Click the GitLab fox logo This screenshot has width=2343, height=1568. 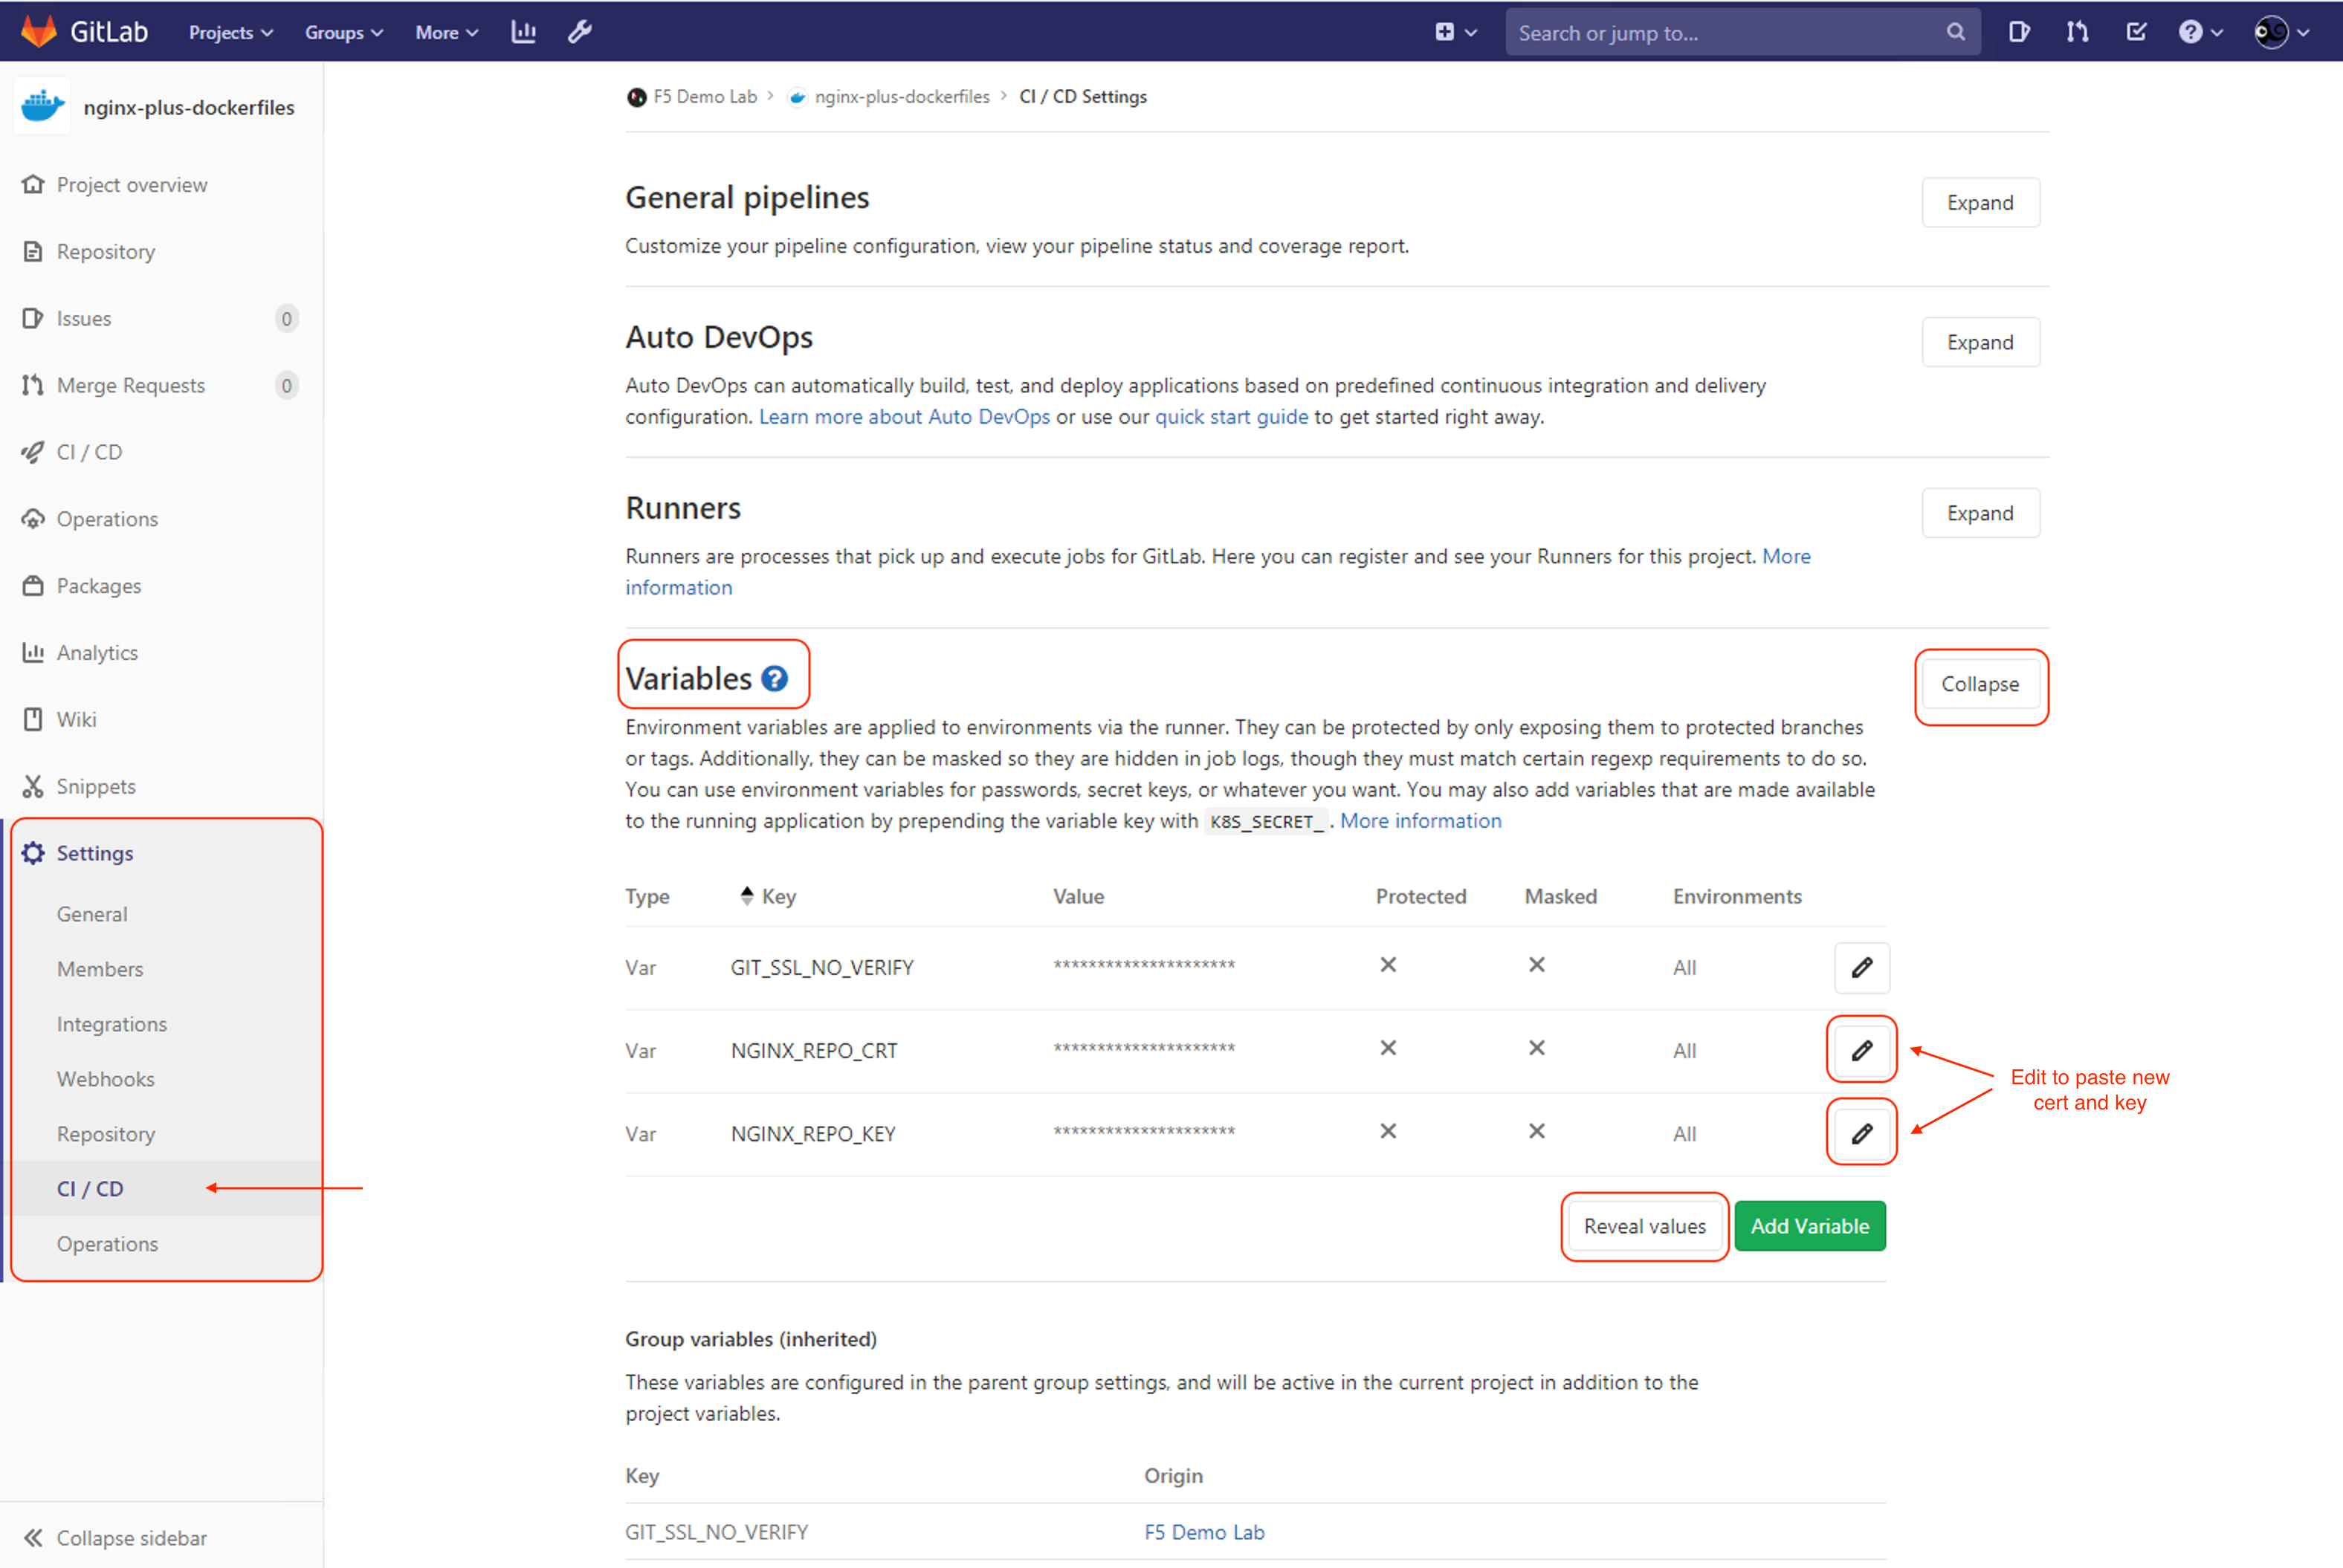(38, 31)
